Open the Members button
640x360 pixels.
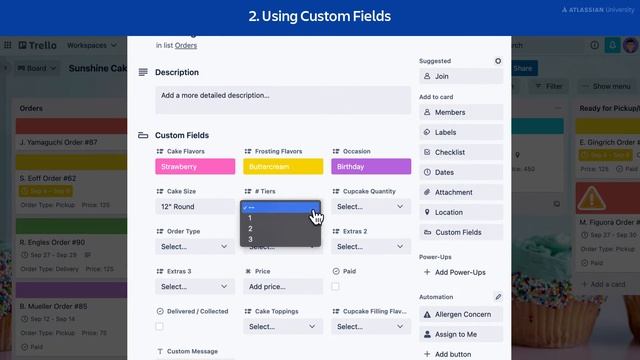point(461,112)
